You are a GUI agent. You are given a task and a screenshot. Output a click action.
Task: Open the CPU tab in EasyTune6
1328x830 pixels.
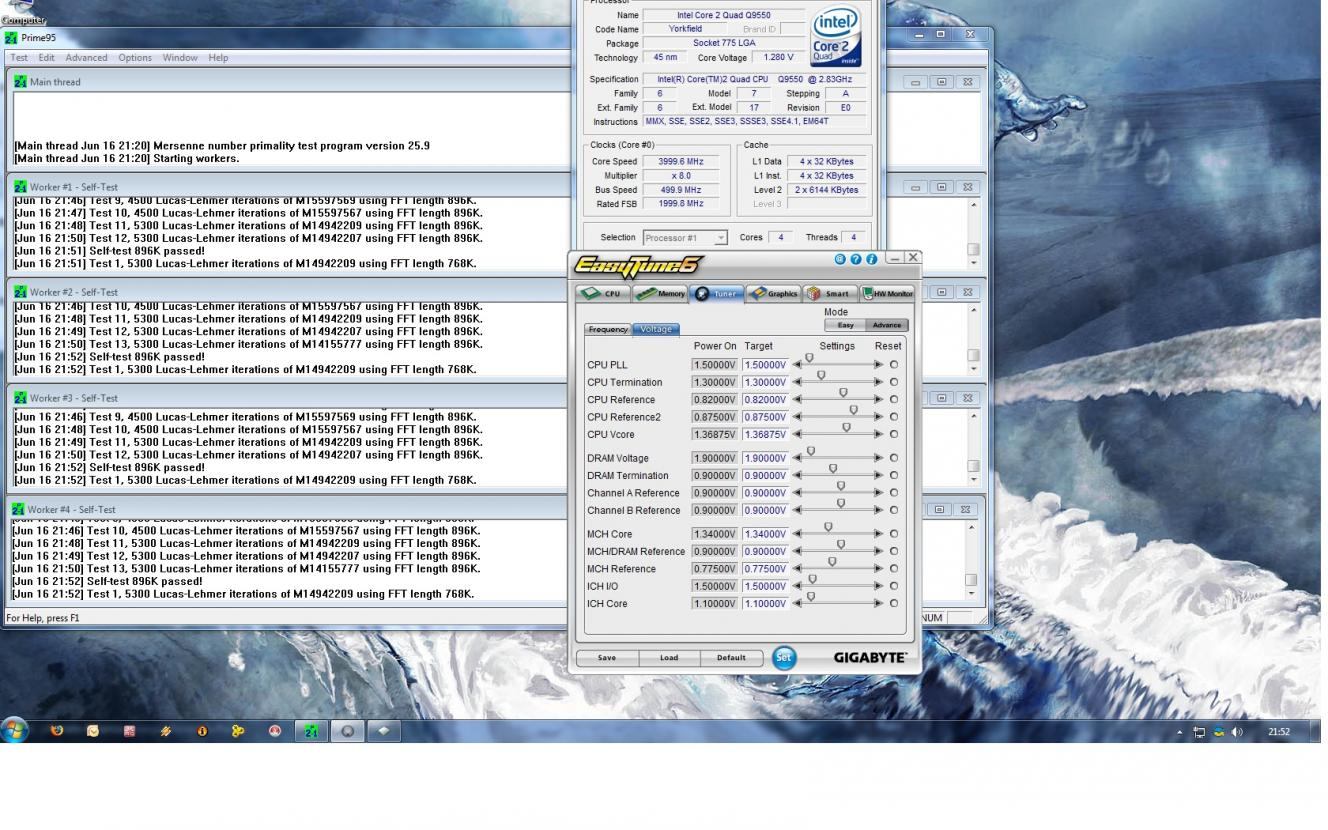[x=604, y=294]
